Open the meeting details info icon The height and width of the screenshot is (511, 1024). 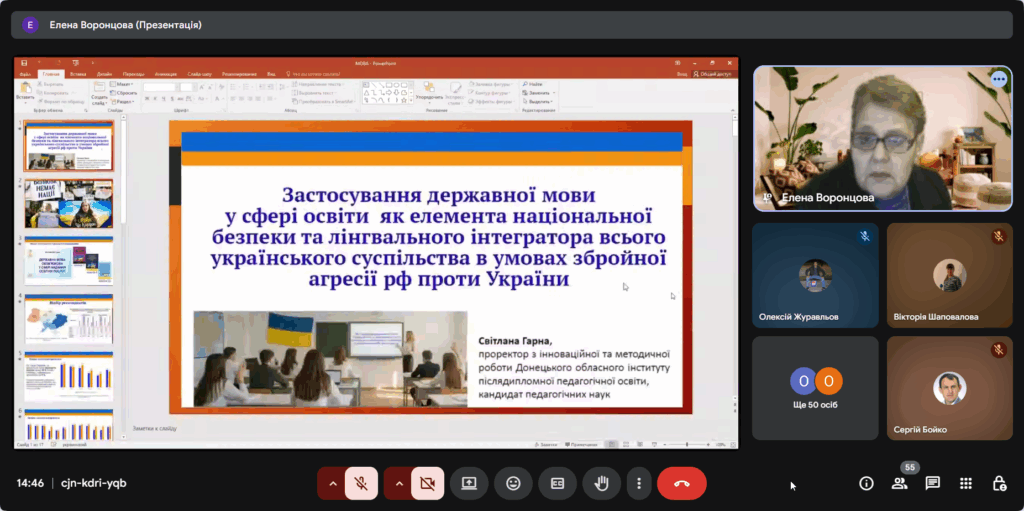(867, 483)
